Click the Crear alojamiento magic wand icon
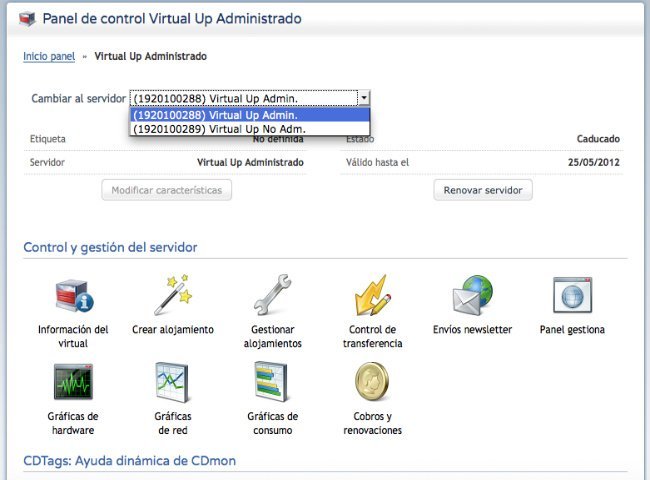Screen dimensions: 650x480 (x=172, y=296)
